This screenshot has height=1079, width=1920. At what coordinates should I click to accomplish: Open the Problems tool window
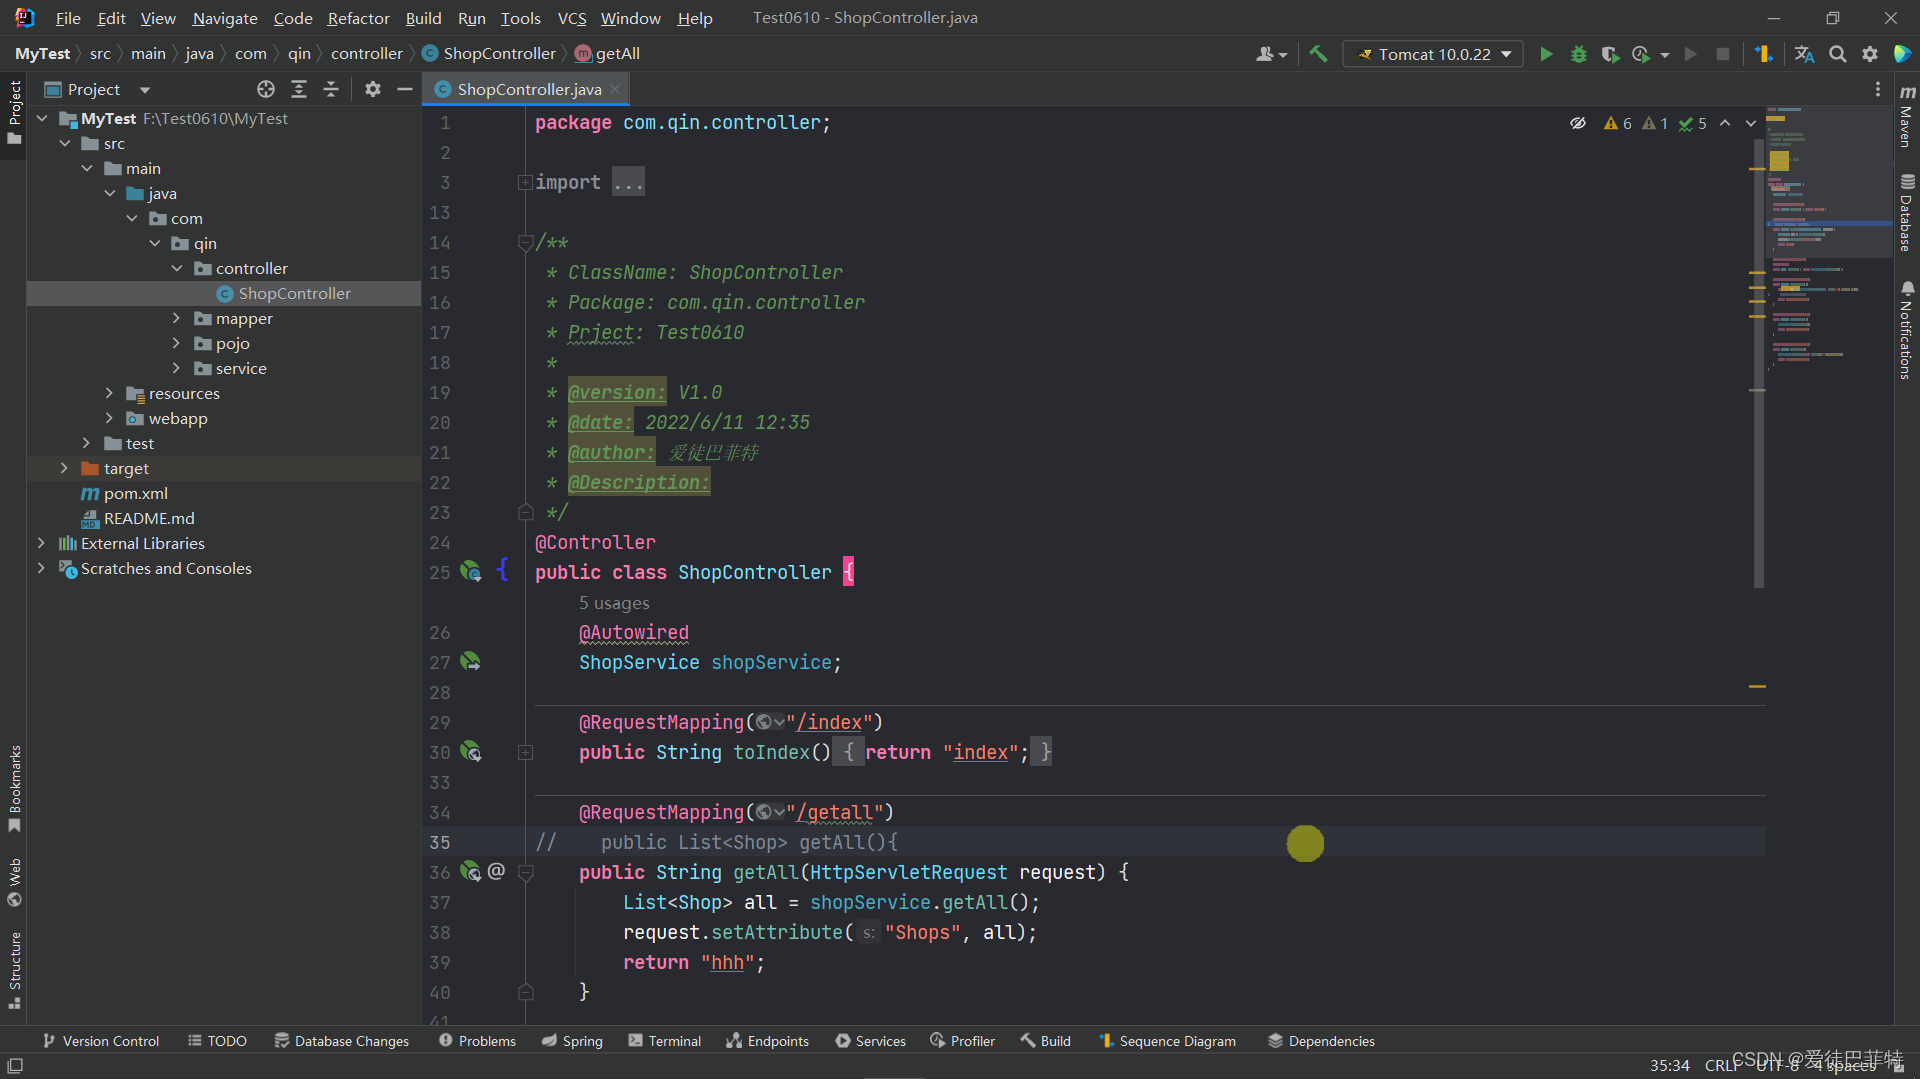(477, 1041)
